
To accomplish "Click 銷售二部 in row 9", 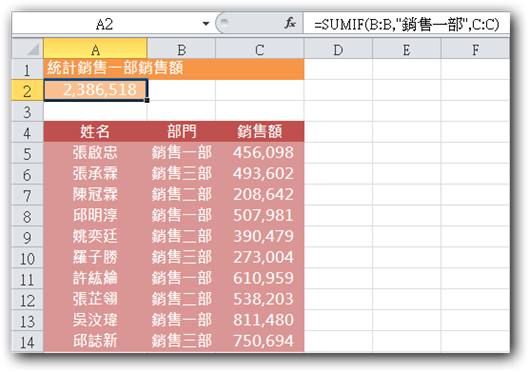I will point(182,236).
